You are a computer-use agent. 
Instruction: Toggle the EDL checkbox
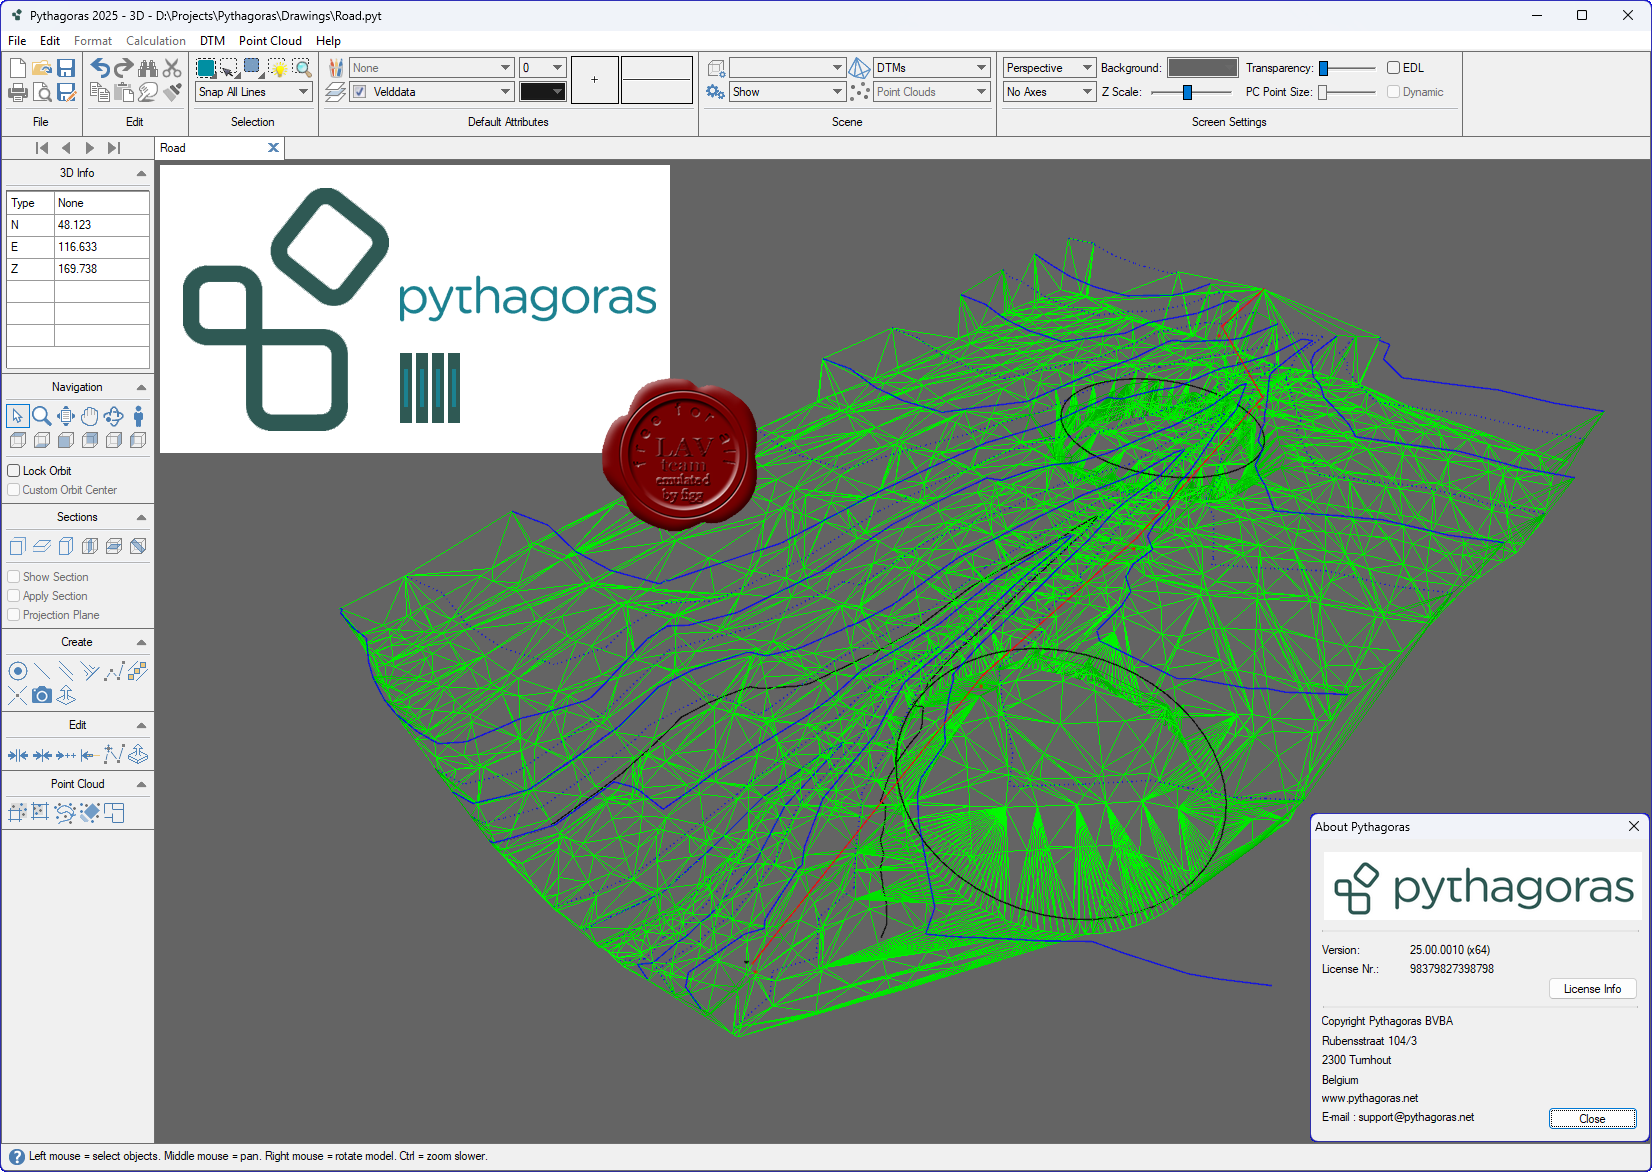[1393, 68]
